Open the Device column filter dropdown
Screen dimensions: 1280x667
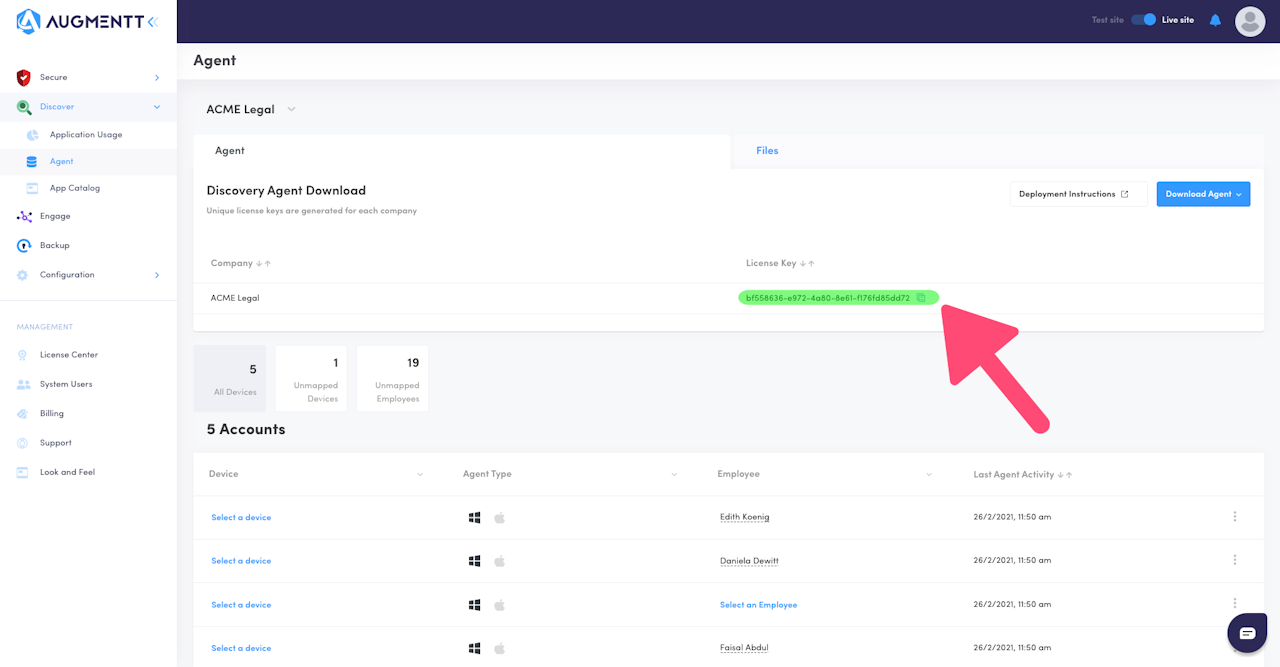(420, 474)
